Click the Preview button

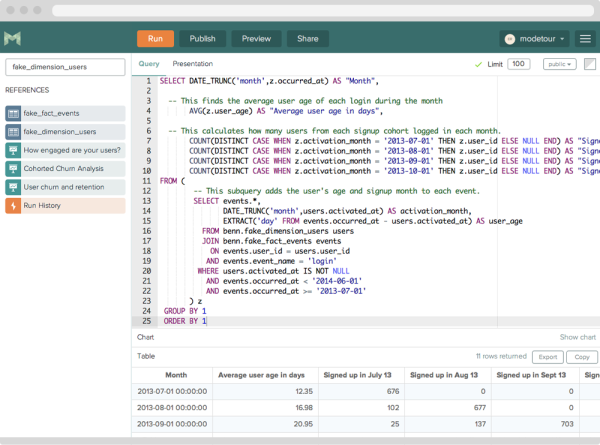pyautogui.click(x=256, y=39)
